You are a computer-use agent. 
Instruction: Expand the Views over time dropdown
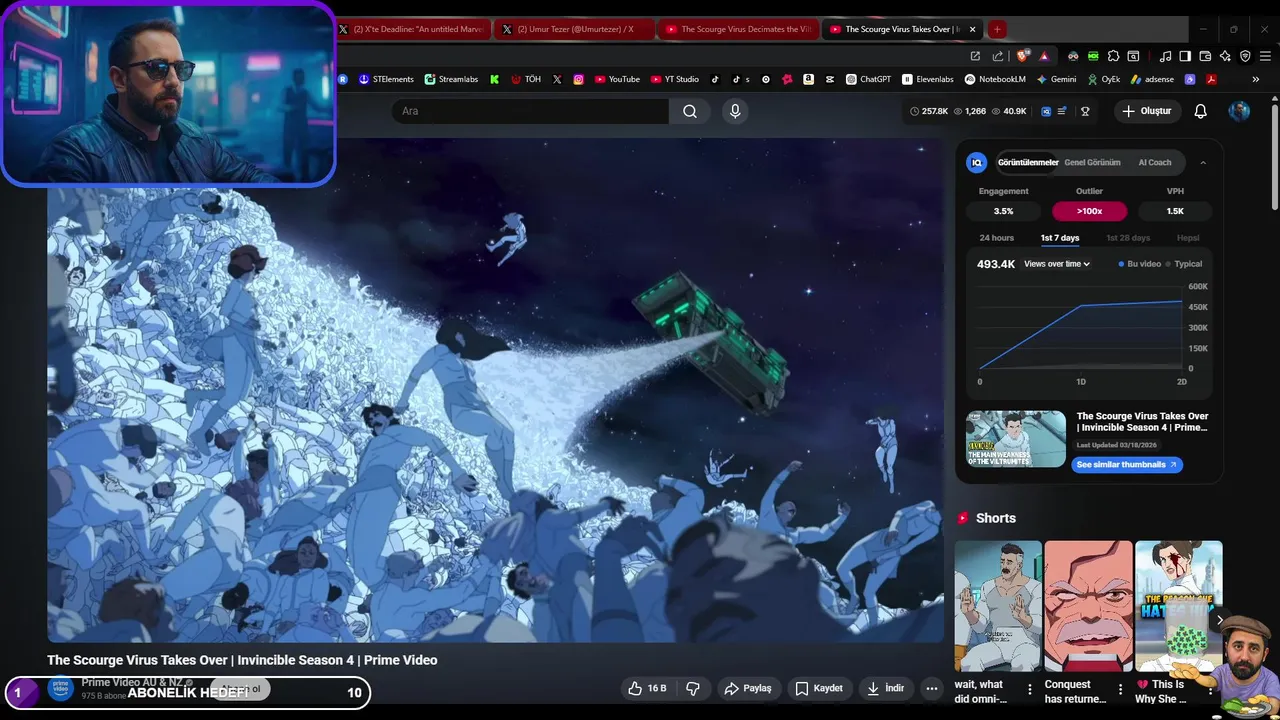coord(1057,264)
